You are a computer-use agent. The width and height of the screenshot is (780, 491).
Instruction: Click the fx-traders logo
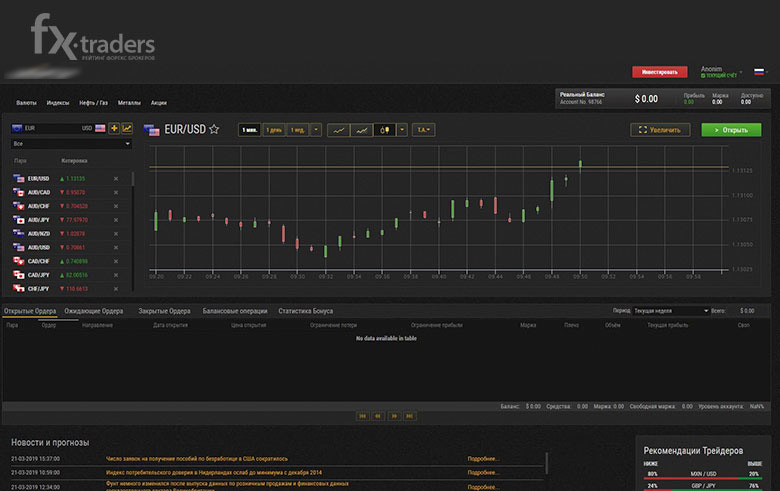93,37
